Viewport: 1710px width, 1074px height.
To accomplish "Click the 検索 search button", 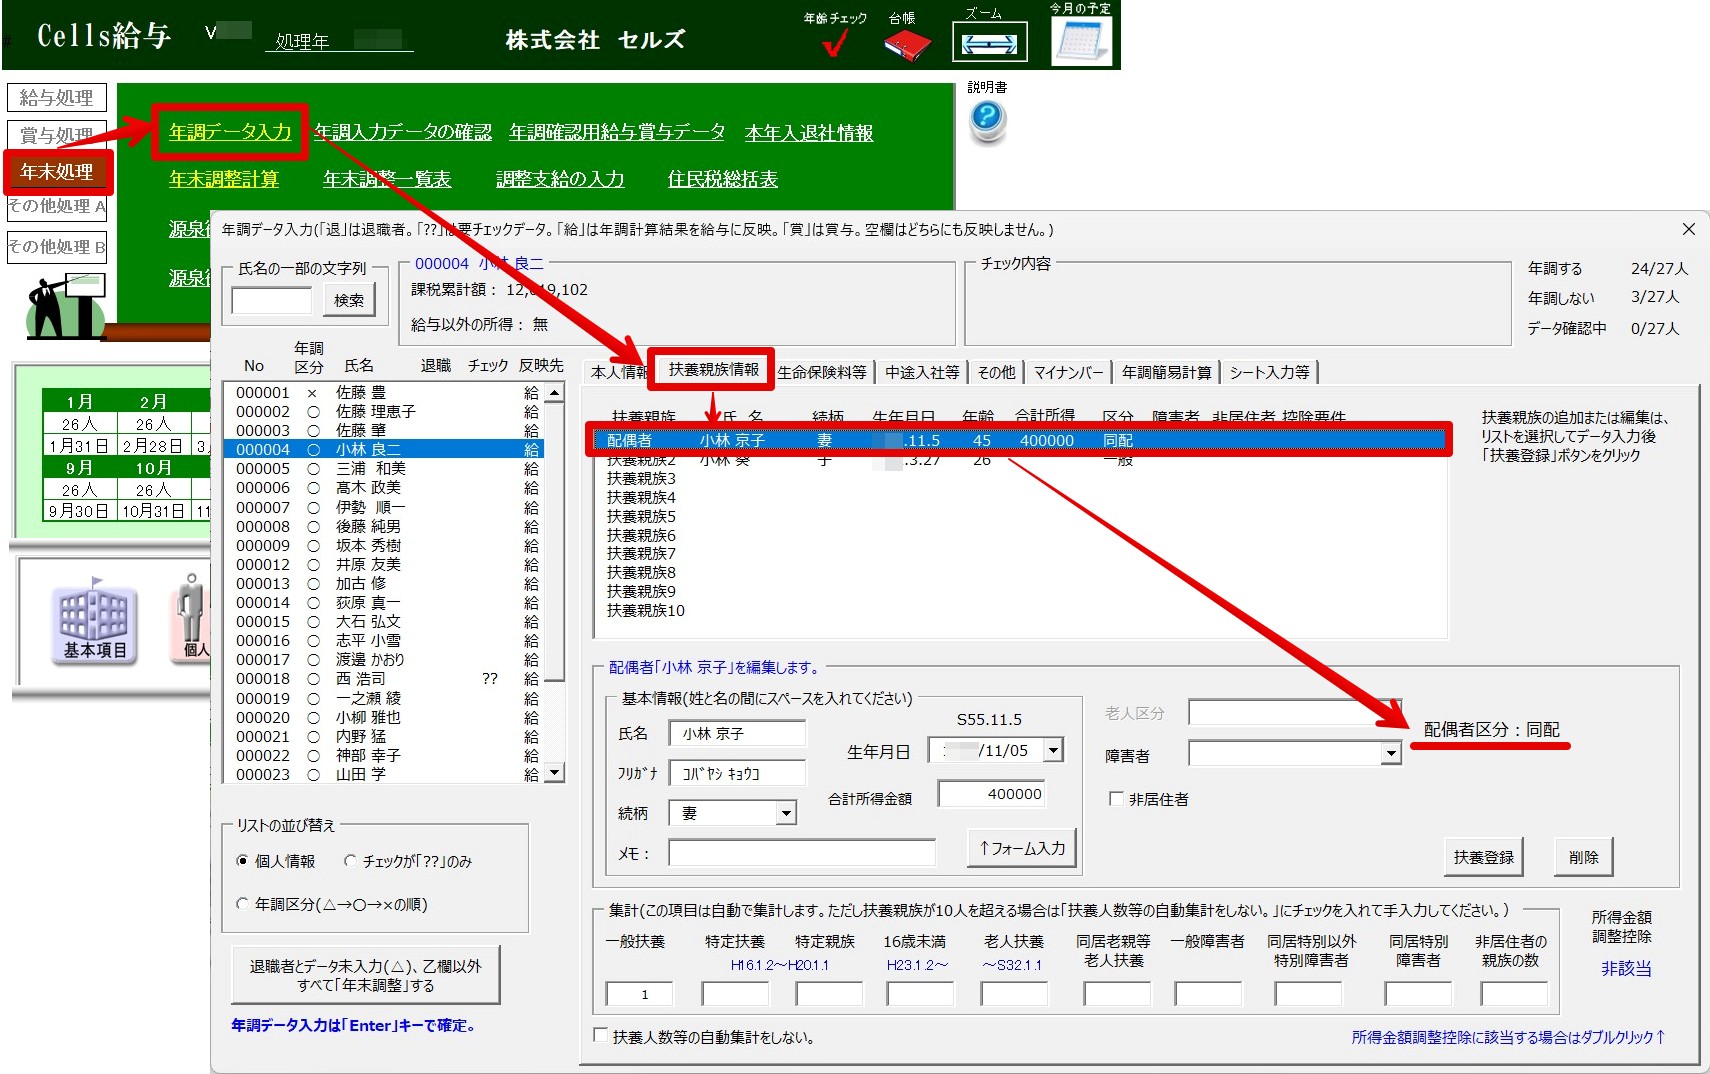I will pyautogui.click(x=348, y=300).
